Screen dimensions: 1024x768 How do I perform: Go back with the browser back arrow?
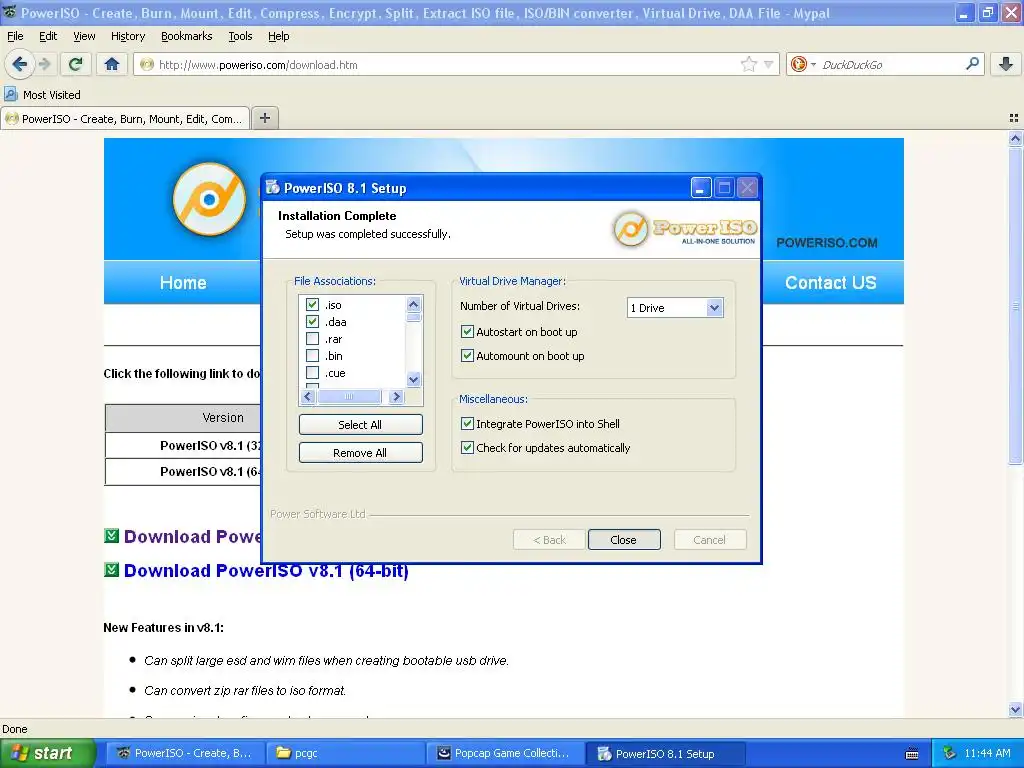pyautogui.click(x=19, y=64)
